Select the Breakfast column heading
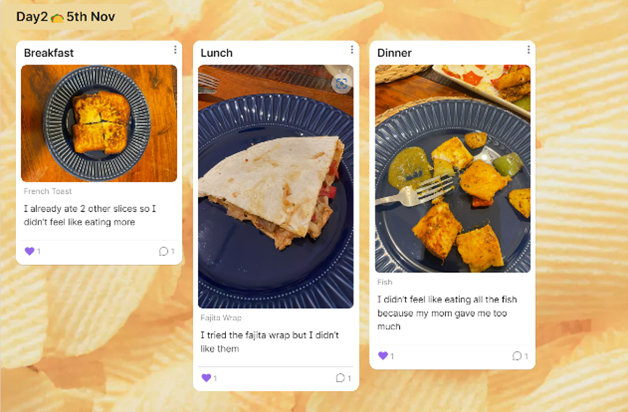 49,53
